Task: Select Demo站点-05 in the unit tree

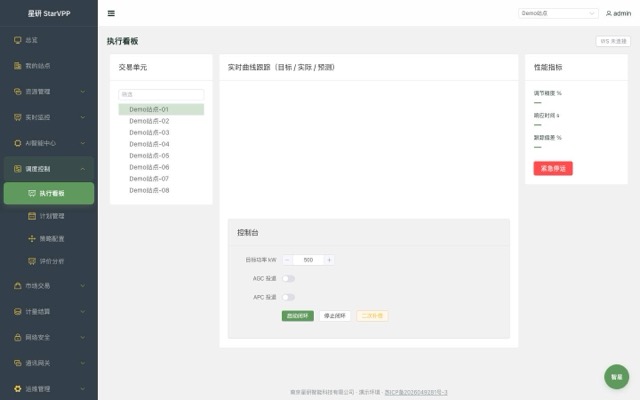Action: 161,156
